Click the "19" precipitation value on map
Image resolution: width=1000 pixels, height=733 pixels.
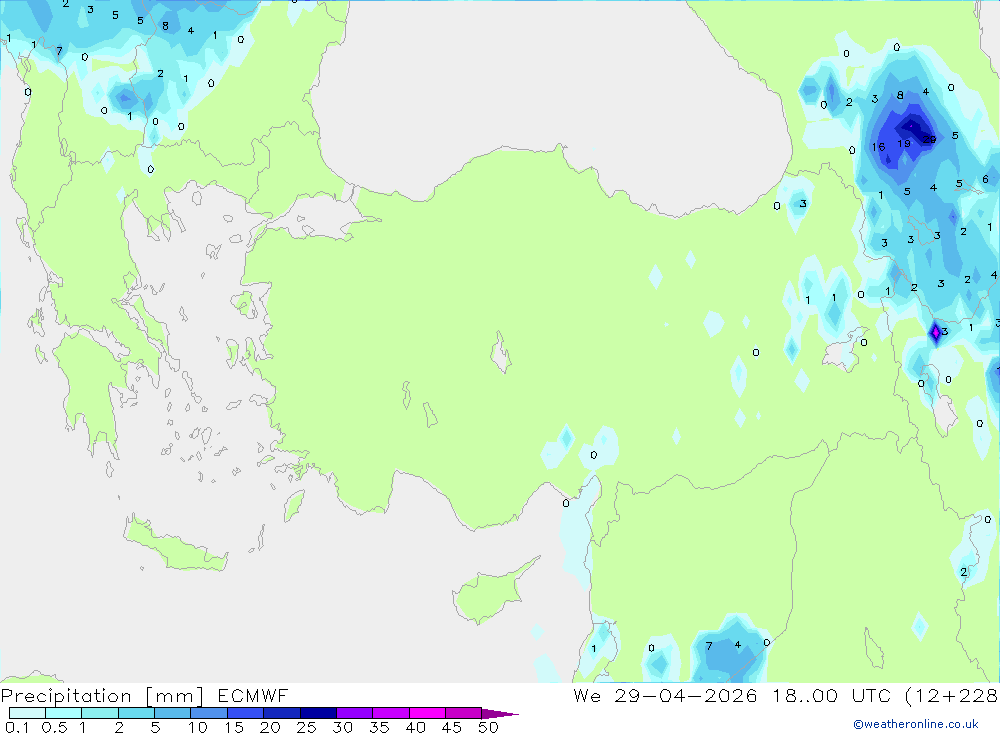point(904,144)
